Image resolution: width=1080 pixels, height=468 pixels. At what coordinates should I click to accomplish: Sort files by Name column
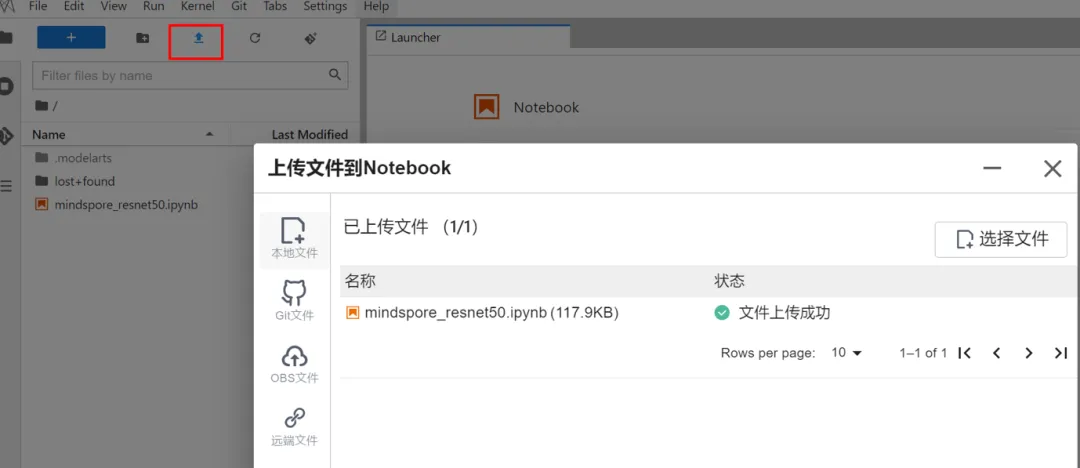(49, 134)
